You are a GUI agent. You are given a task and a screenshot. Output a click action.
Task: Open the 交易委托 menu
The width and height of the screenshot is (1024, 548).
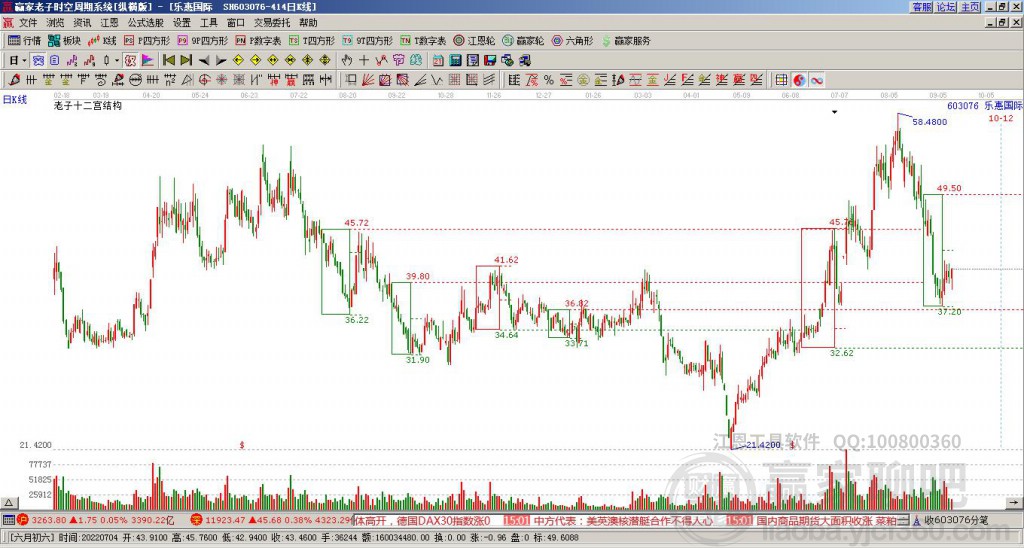click(x=273, y=23)
